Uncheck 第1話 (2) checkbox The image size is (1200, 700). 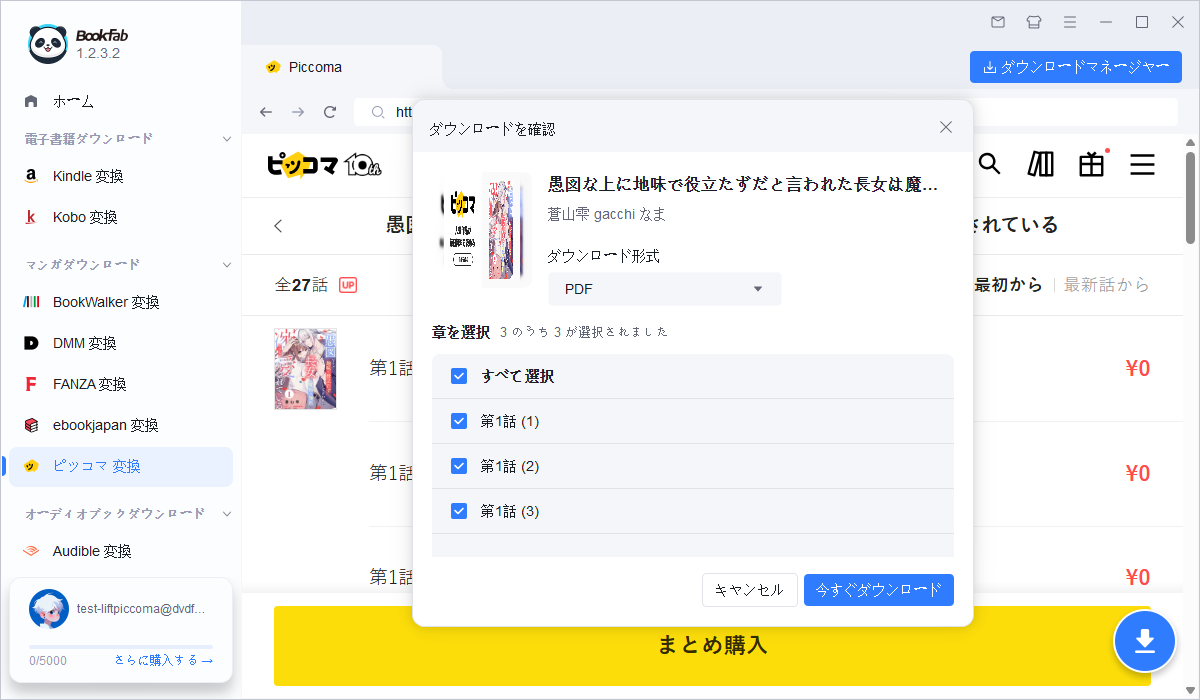coord(459,466)
